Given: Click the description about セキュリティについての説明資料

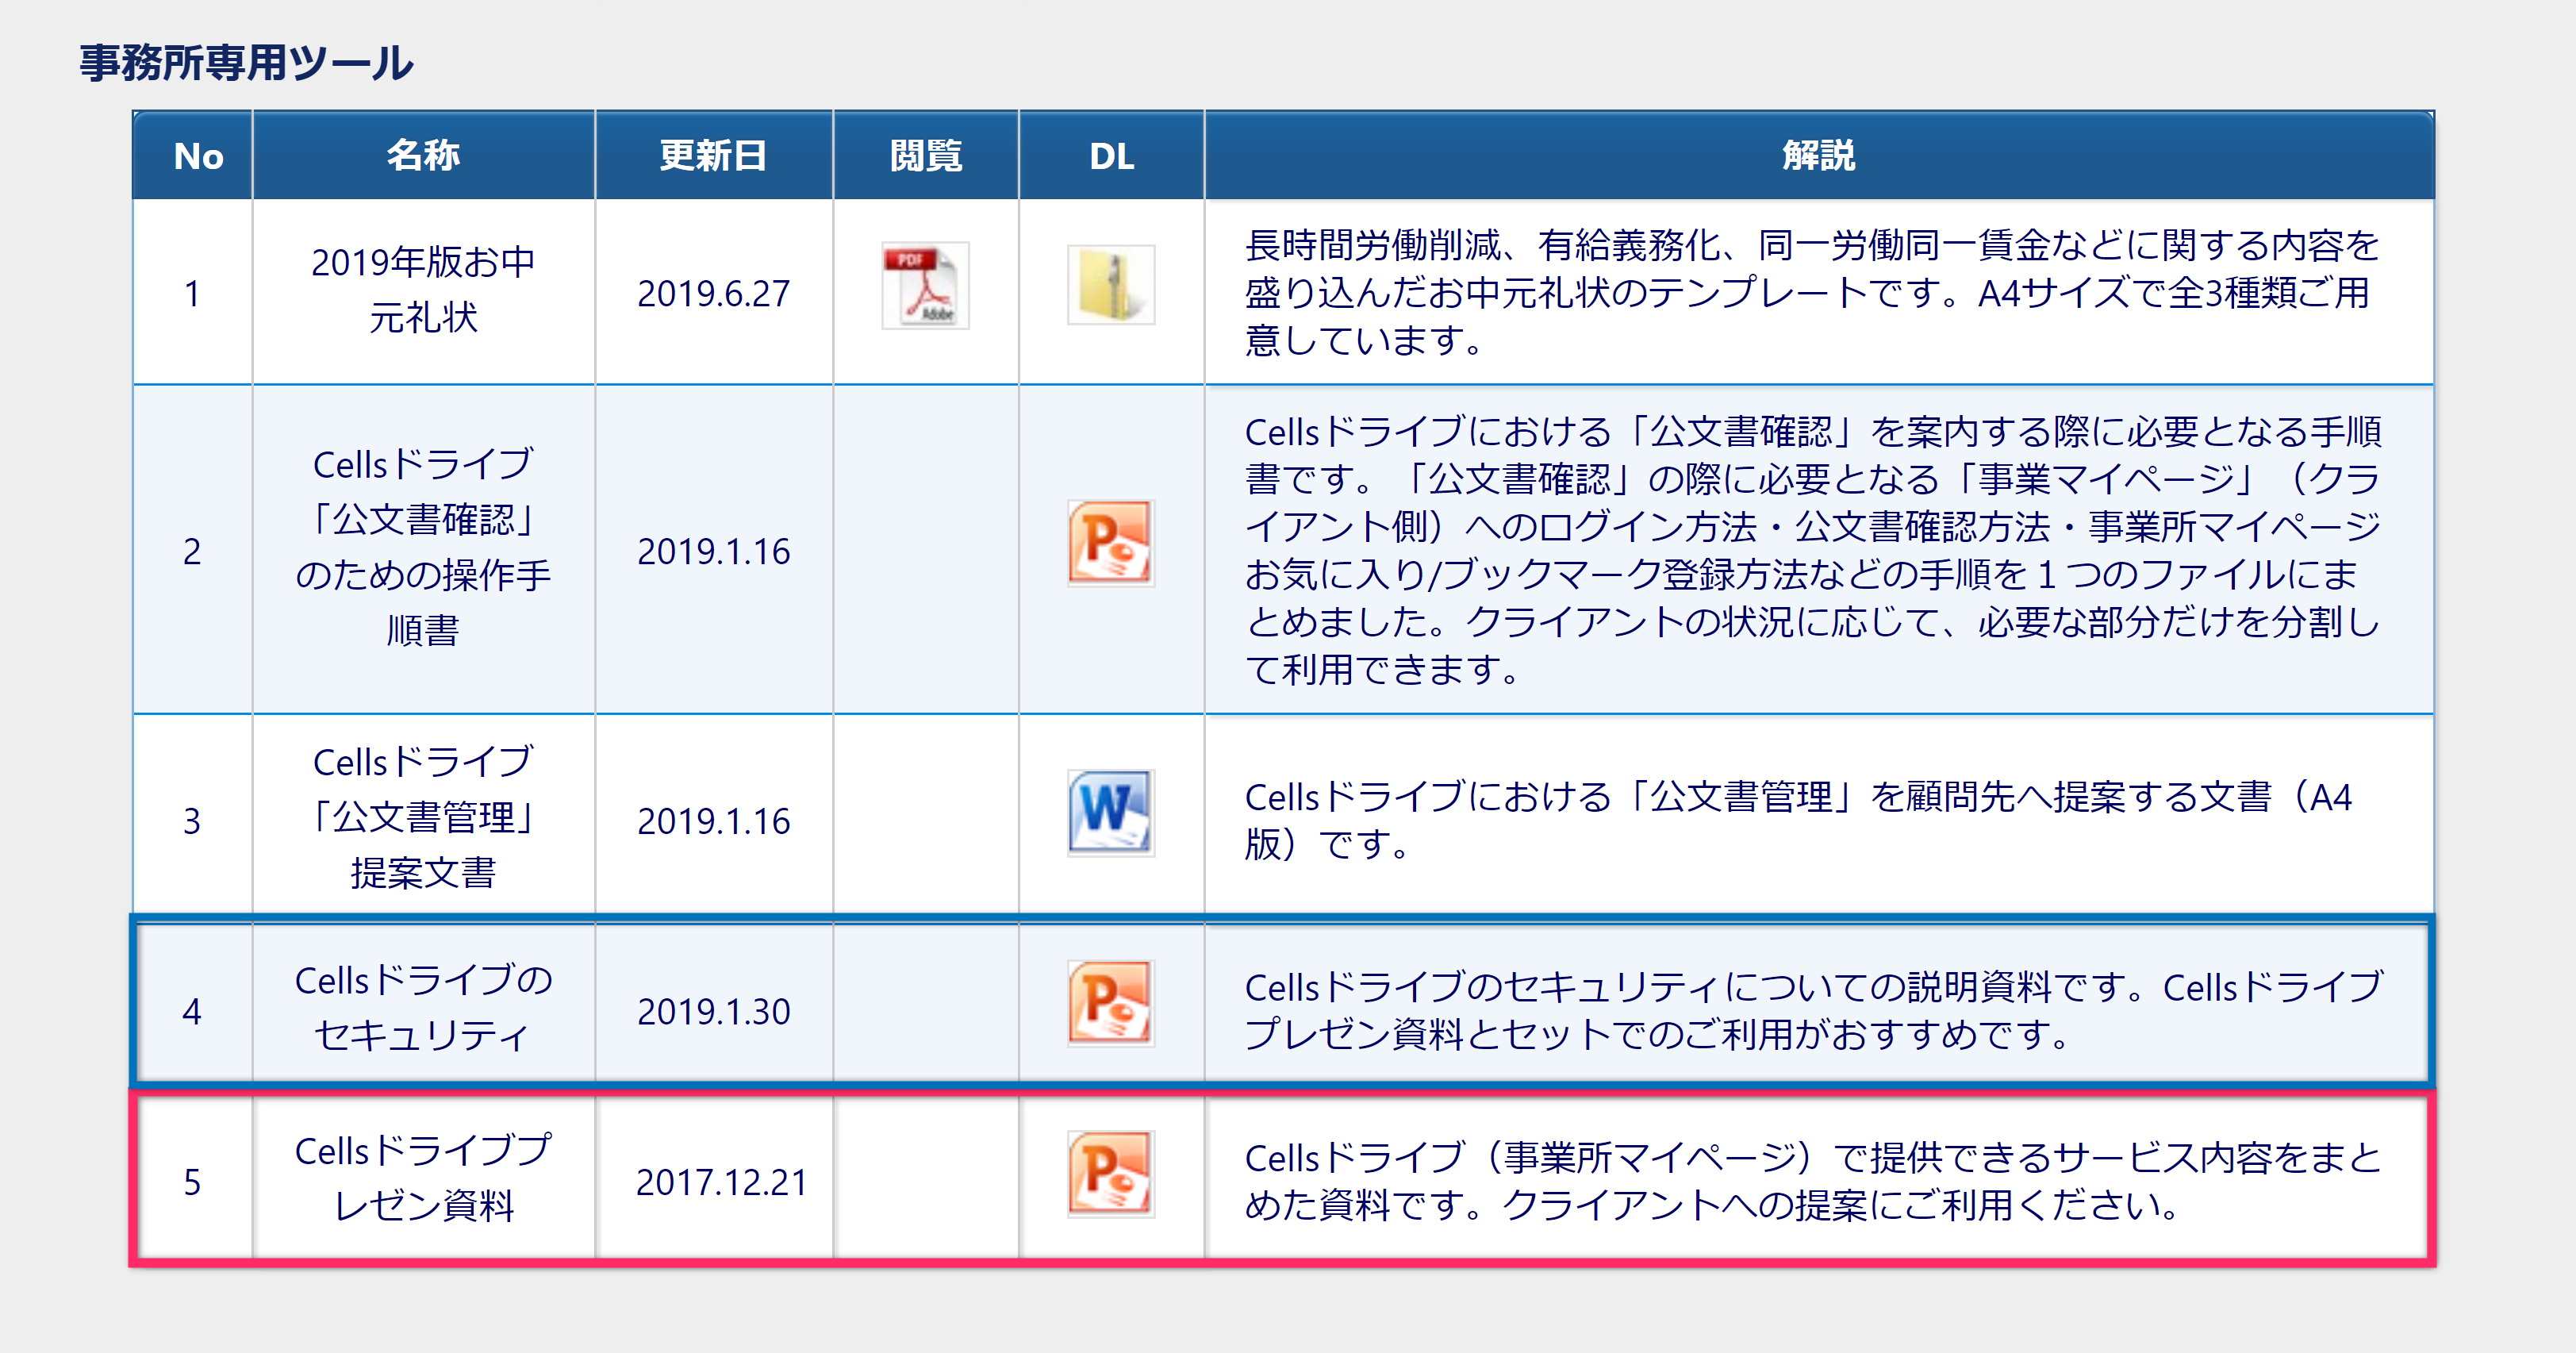Looking at the screenshot, I should click(x=1814, y=1010).
